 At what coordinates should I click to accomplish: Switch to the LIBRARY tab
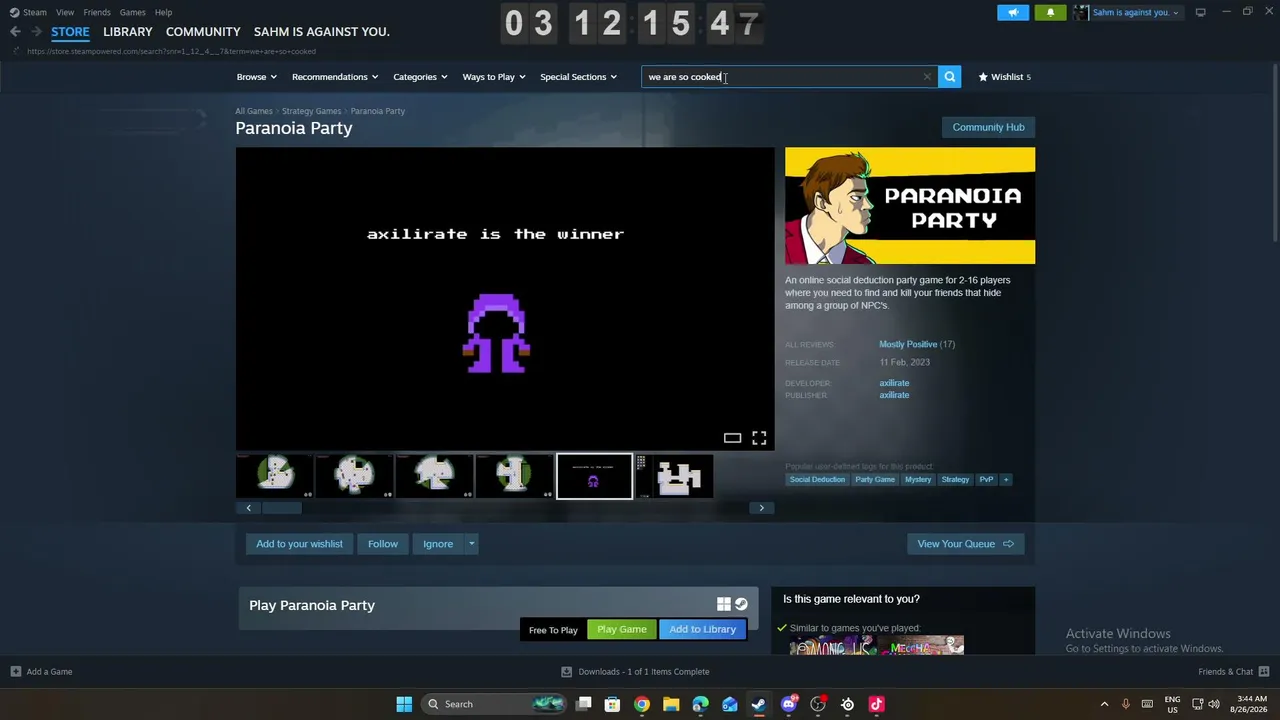[x=128, y=32]
